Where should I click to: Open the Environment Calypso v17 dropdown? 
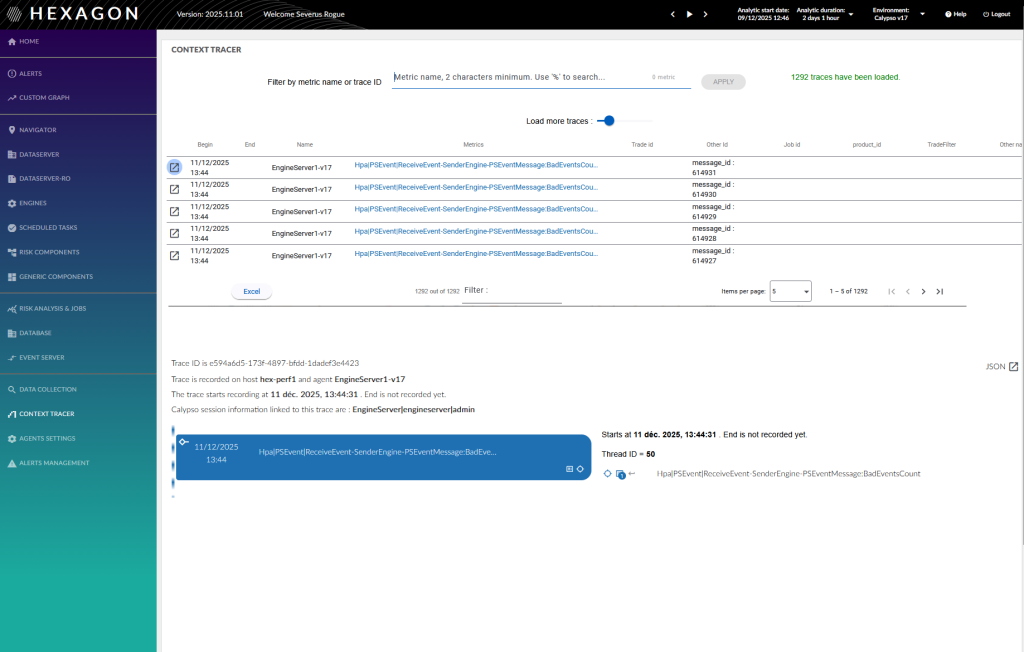(x=921, y=14)
